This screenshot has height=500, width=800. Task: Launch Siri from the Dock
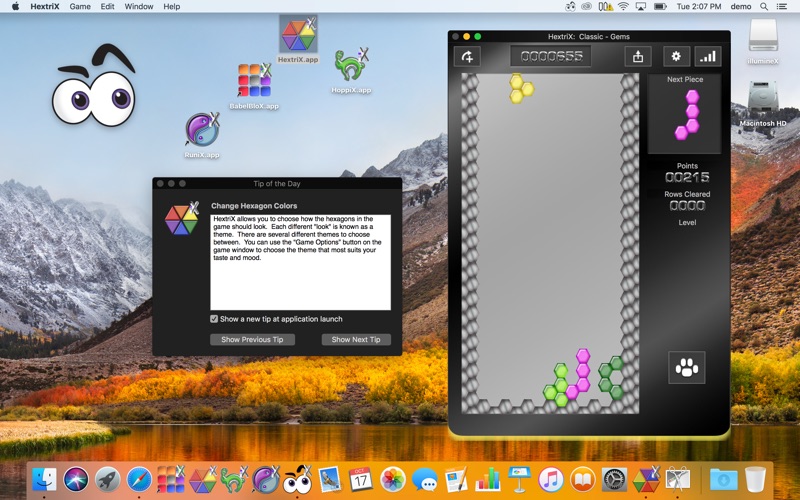[76, 480]
